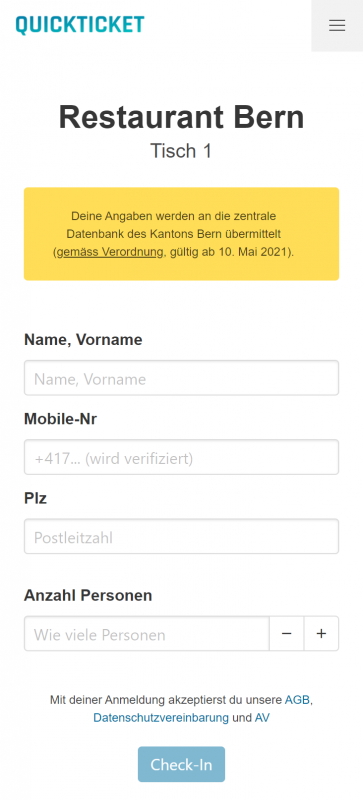Open the AV link
Image resolution: width=363 pixels, height=800 pixels.
262,717
